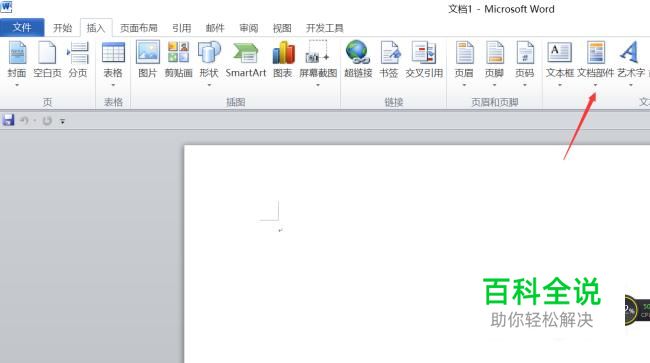650x363 pixels.
Task: Switch to the Developer (开发工具) tab
Action: pyautogui.click(x=325, y=28)
